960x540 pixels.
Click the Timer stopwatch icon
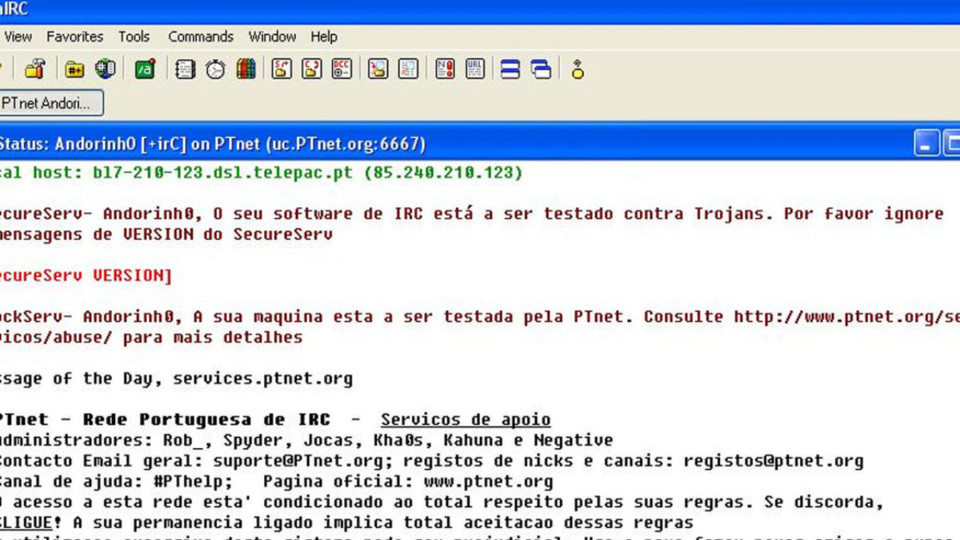pos(215,69)
